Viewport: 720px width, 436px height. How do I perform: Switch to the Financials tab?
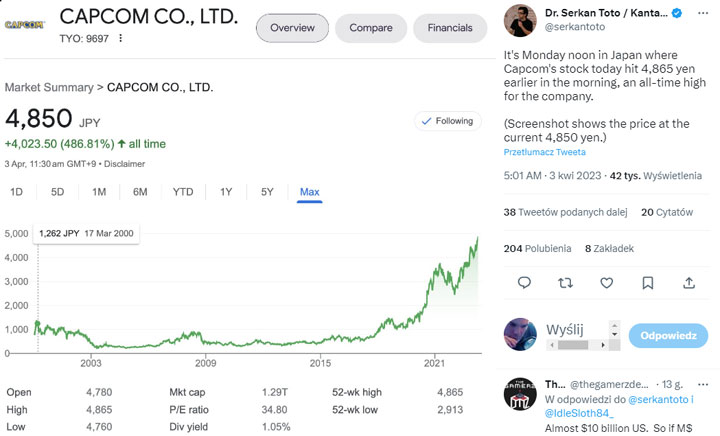tap(450, 28)
